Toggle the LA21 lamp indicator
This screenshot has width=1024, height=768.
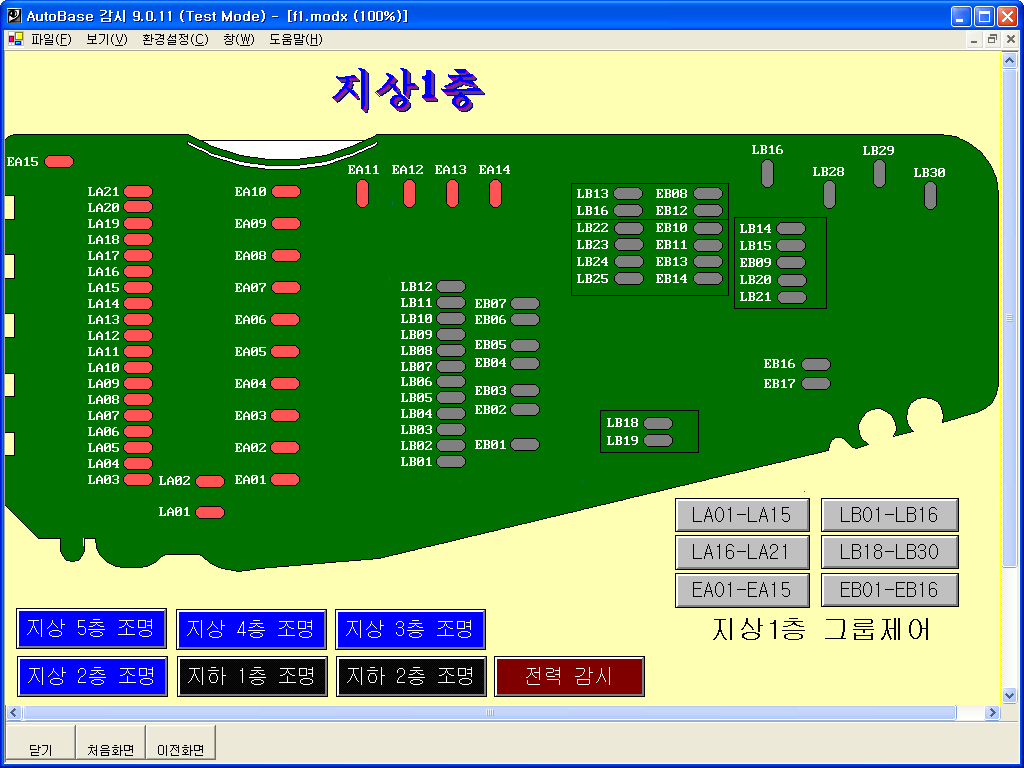[138, 192]
